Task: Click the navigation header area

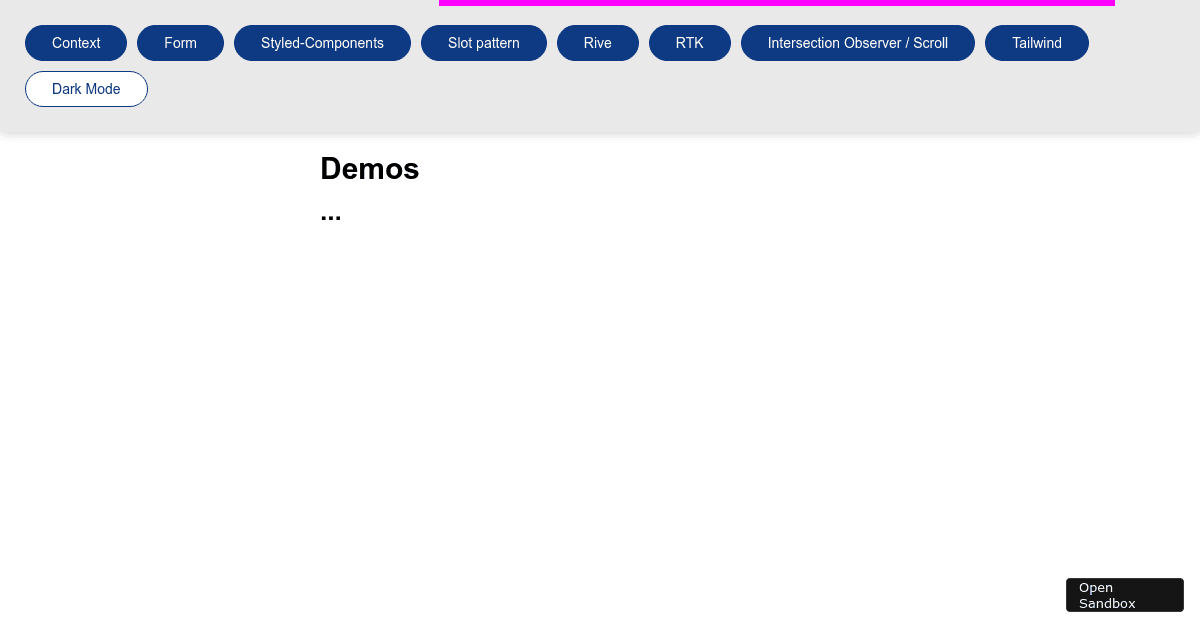Action: (600, 65)
